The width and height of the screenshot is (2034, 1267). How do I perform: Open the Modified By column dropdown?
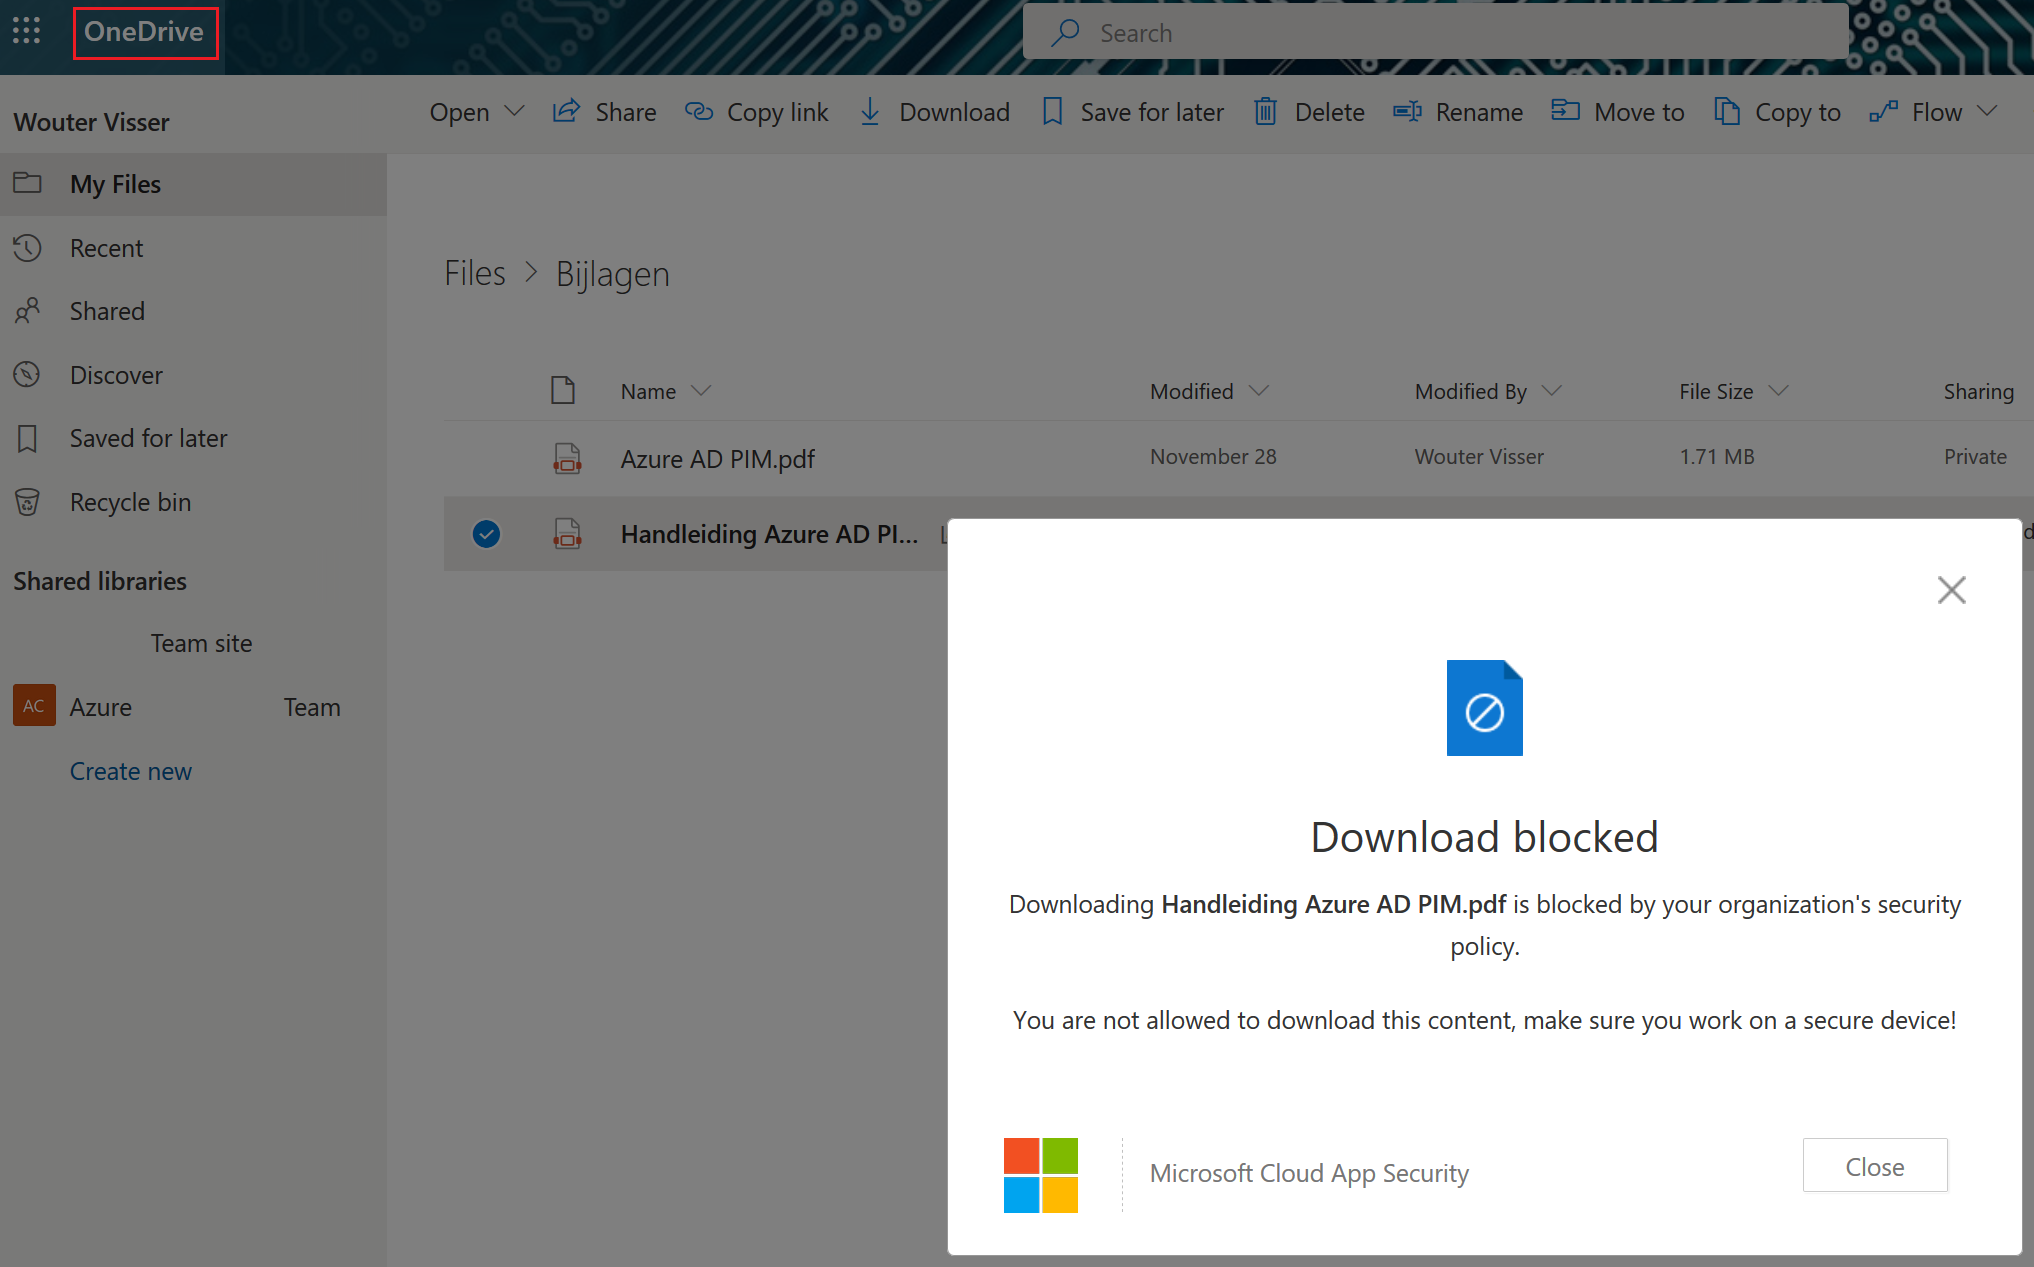point(1551,391)
